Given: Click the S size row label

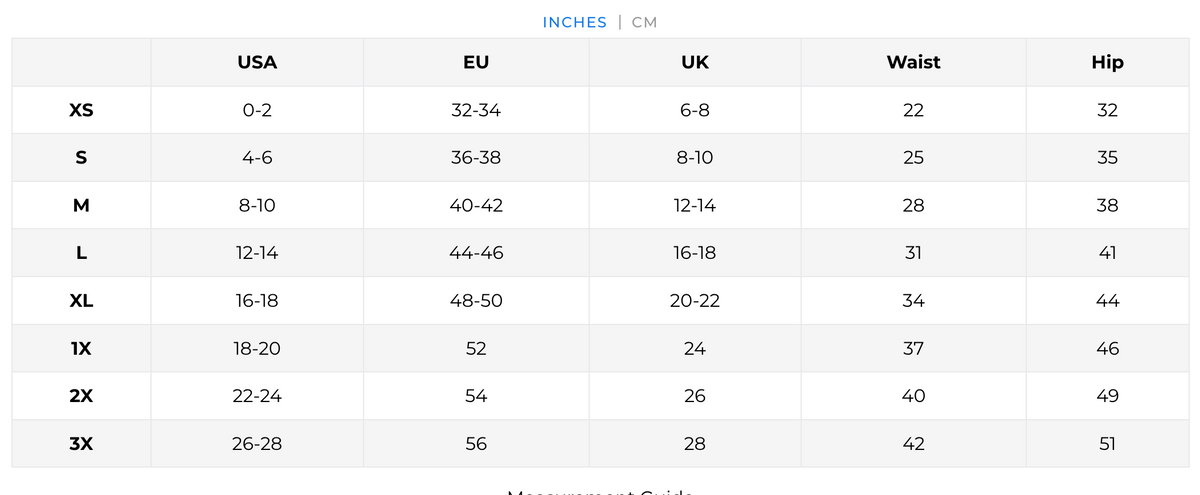Looking at the screenshot, I should 81,158.
